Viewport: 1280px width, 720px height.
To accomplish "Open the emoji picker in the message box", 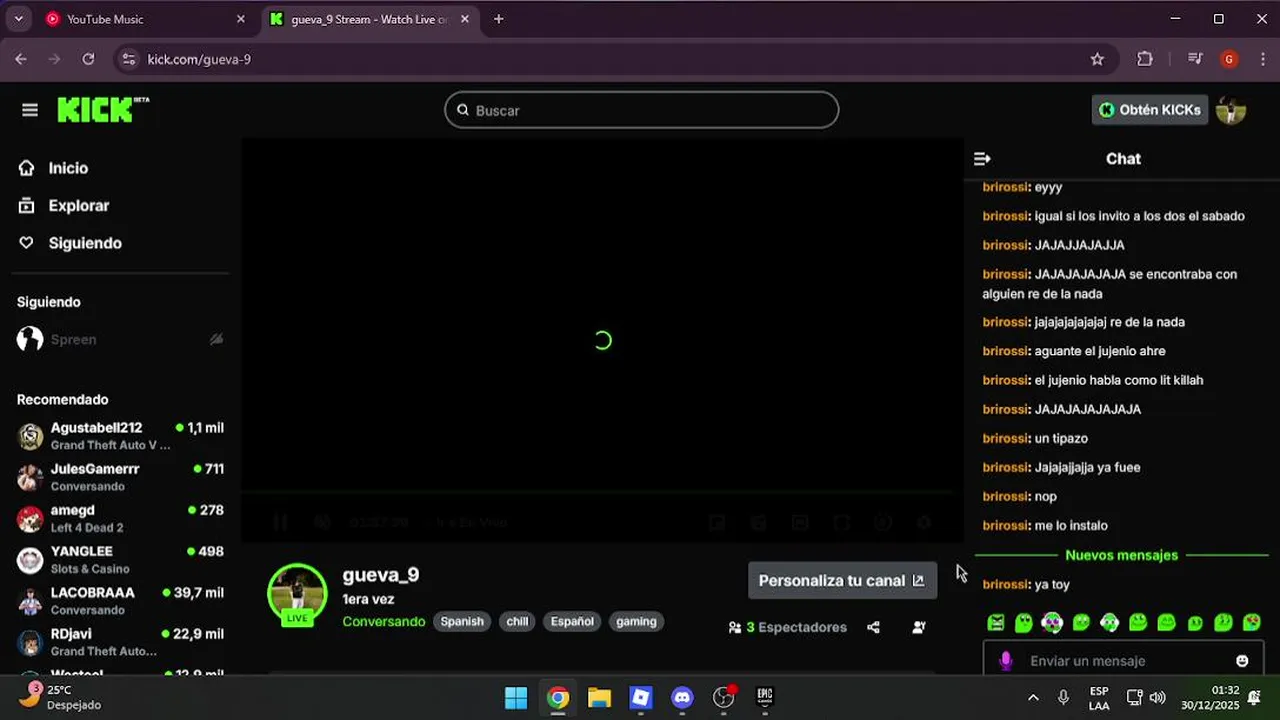I will 1242,661.
